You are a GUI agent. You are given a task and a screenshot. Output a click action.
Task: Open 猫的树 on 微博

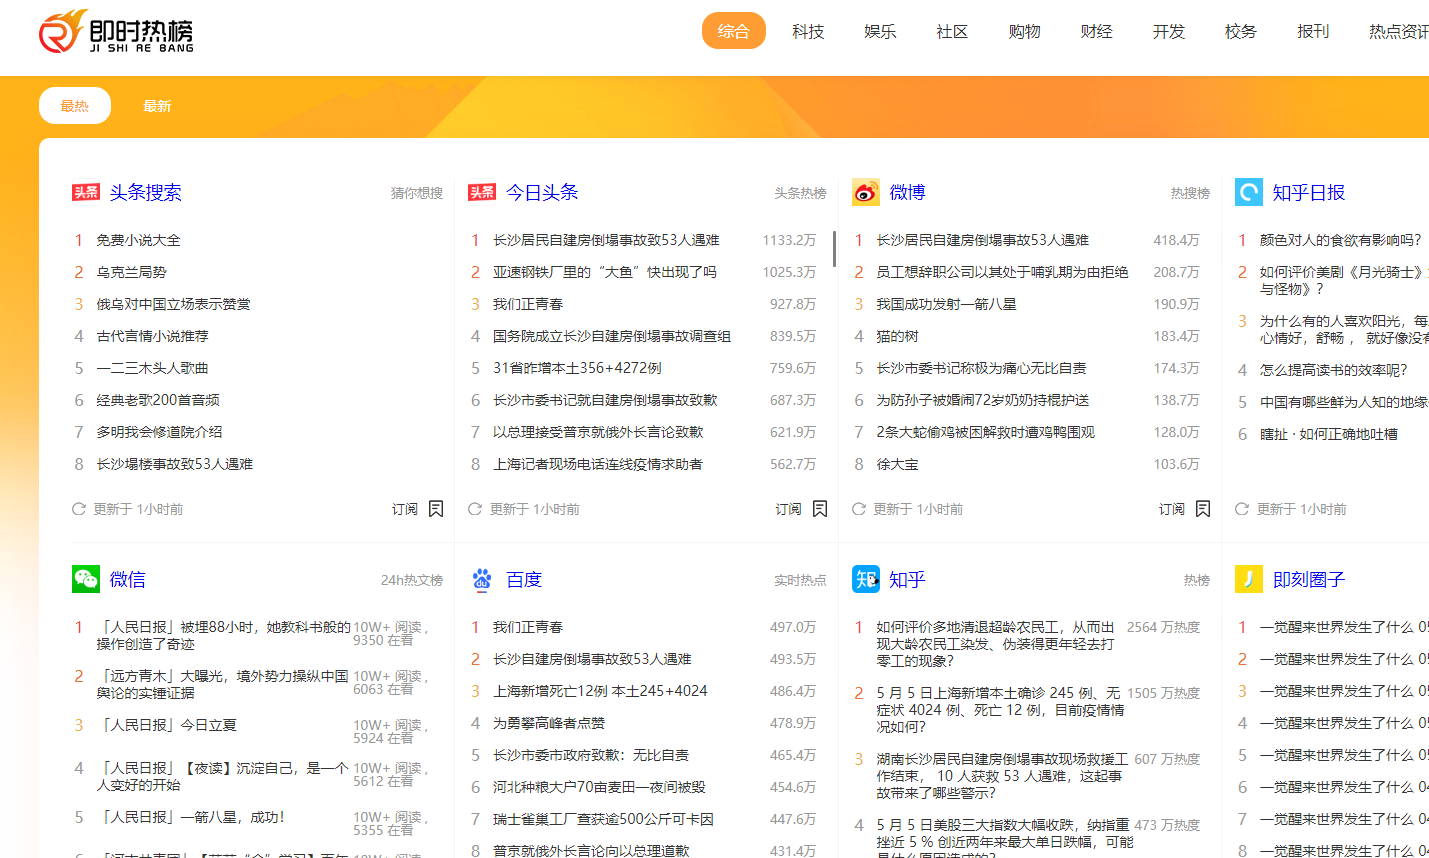(x=897, y=336)
